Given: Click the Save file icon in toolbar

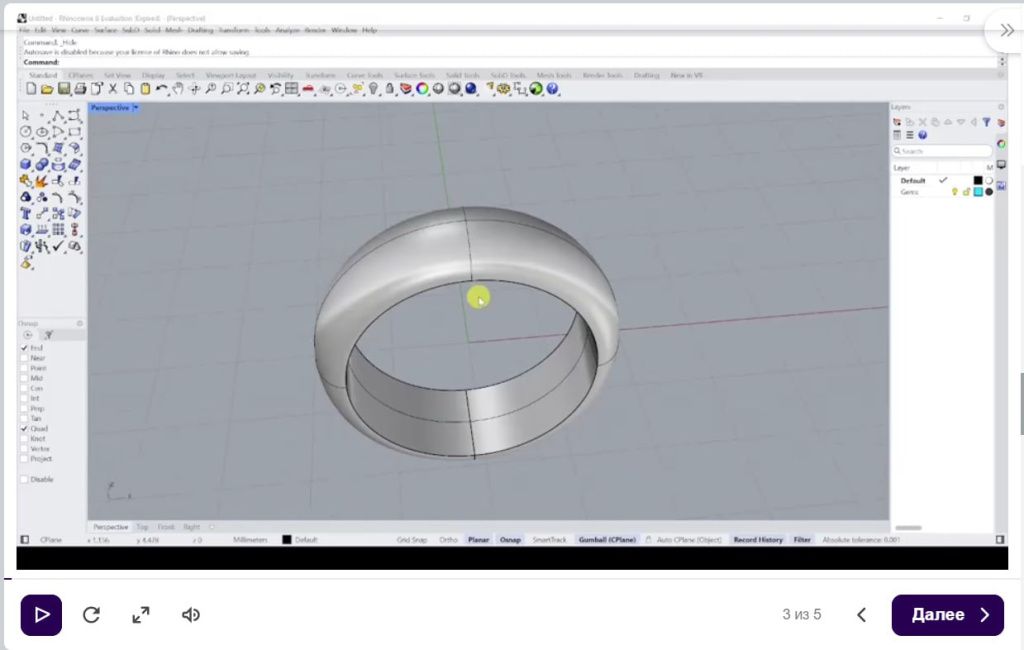Looking at the screenshot, I should 64,89.
